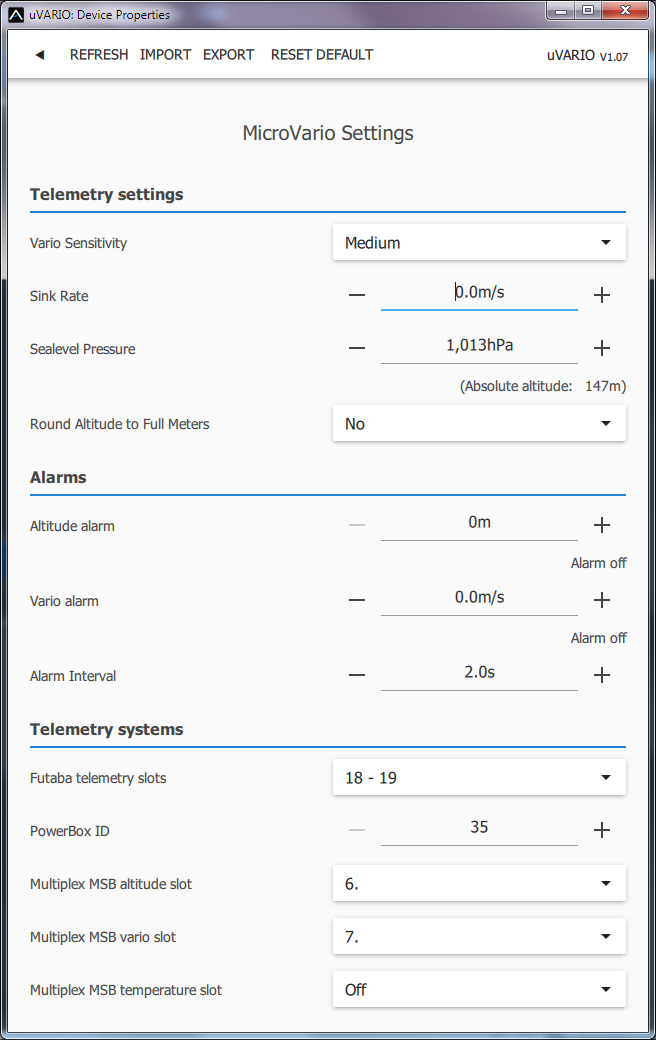The image size is (656, 1040).
Task: Select Multiplex MSB altitude slot dropdown
Action: click(x=479, y=883)
